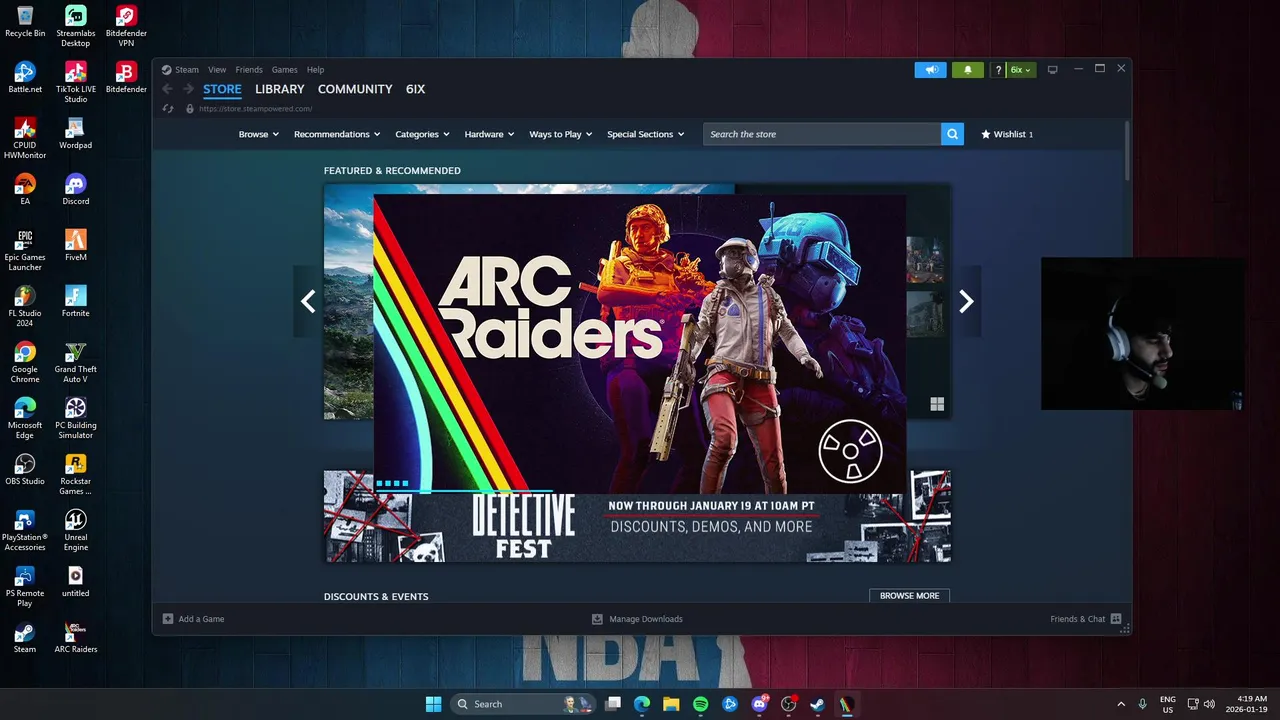Image resolution: width=1280 pixels, height=720 pixels.
Task: Open FiveM desktop icon
Action: coord(75,245)
